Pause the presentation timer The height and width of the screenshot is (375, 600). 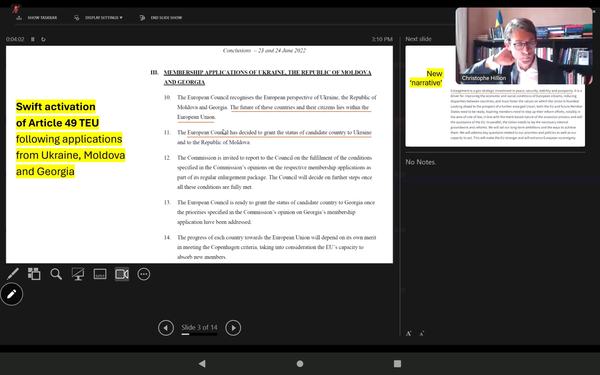tap(33, 39)
